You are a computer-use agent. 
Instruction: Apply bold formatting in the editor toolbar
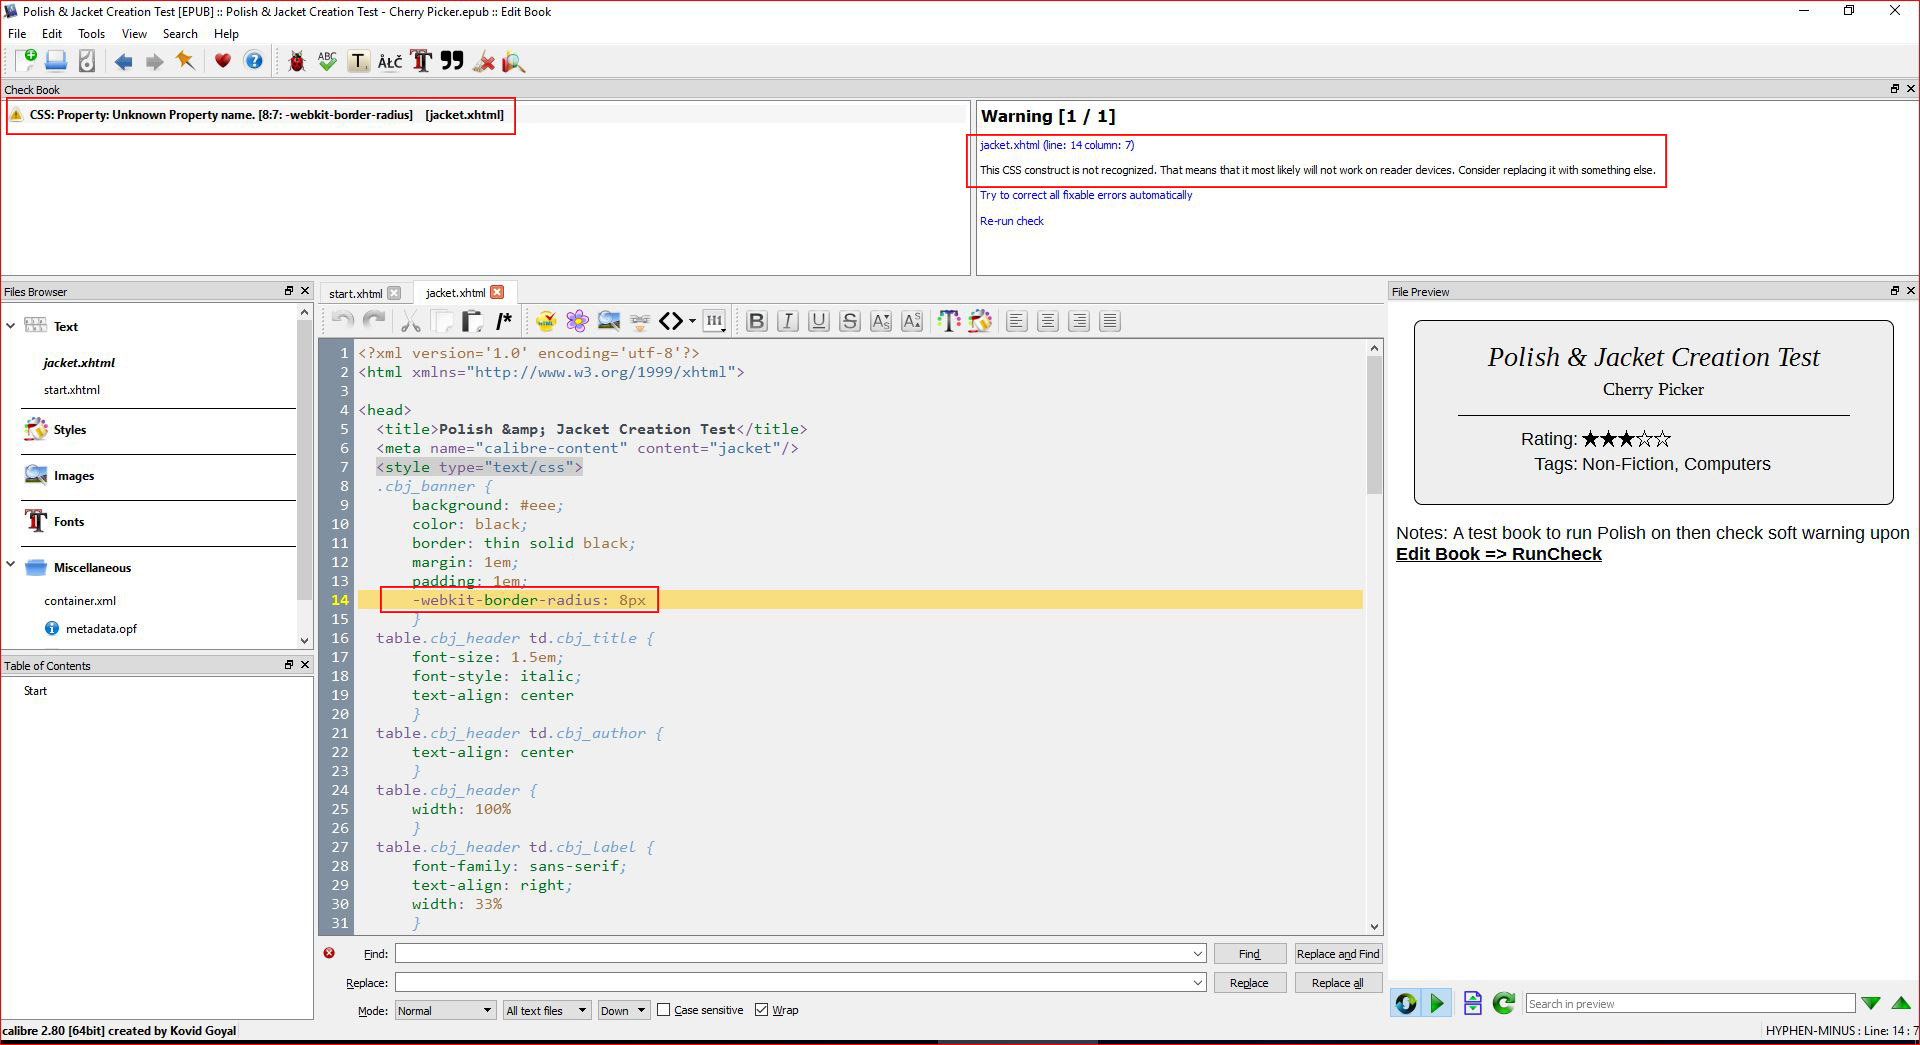coord(757,321)
